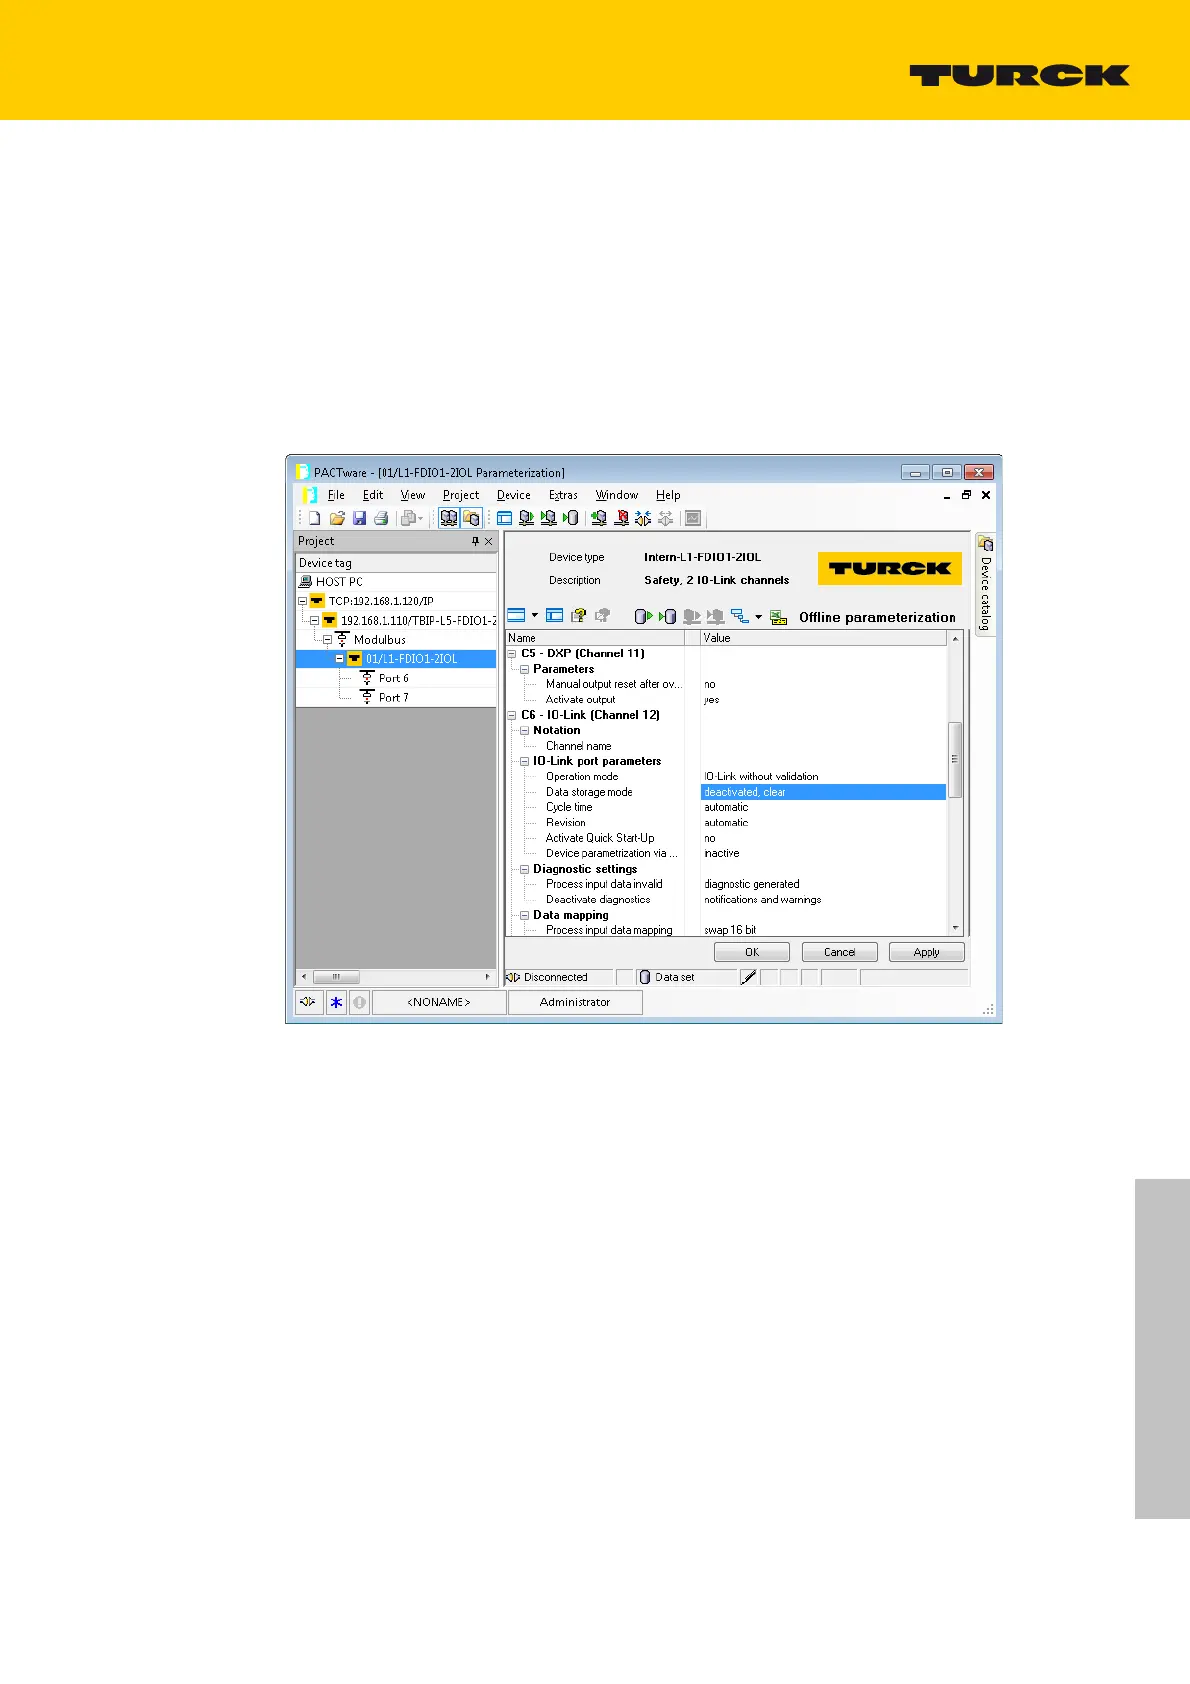Click the connection plug icon in bottom bar

308,1002
